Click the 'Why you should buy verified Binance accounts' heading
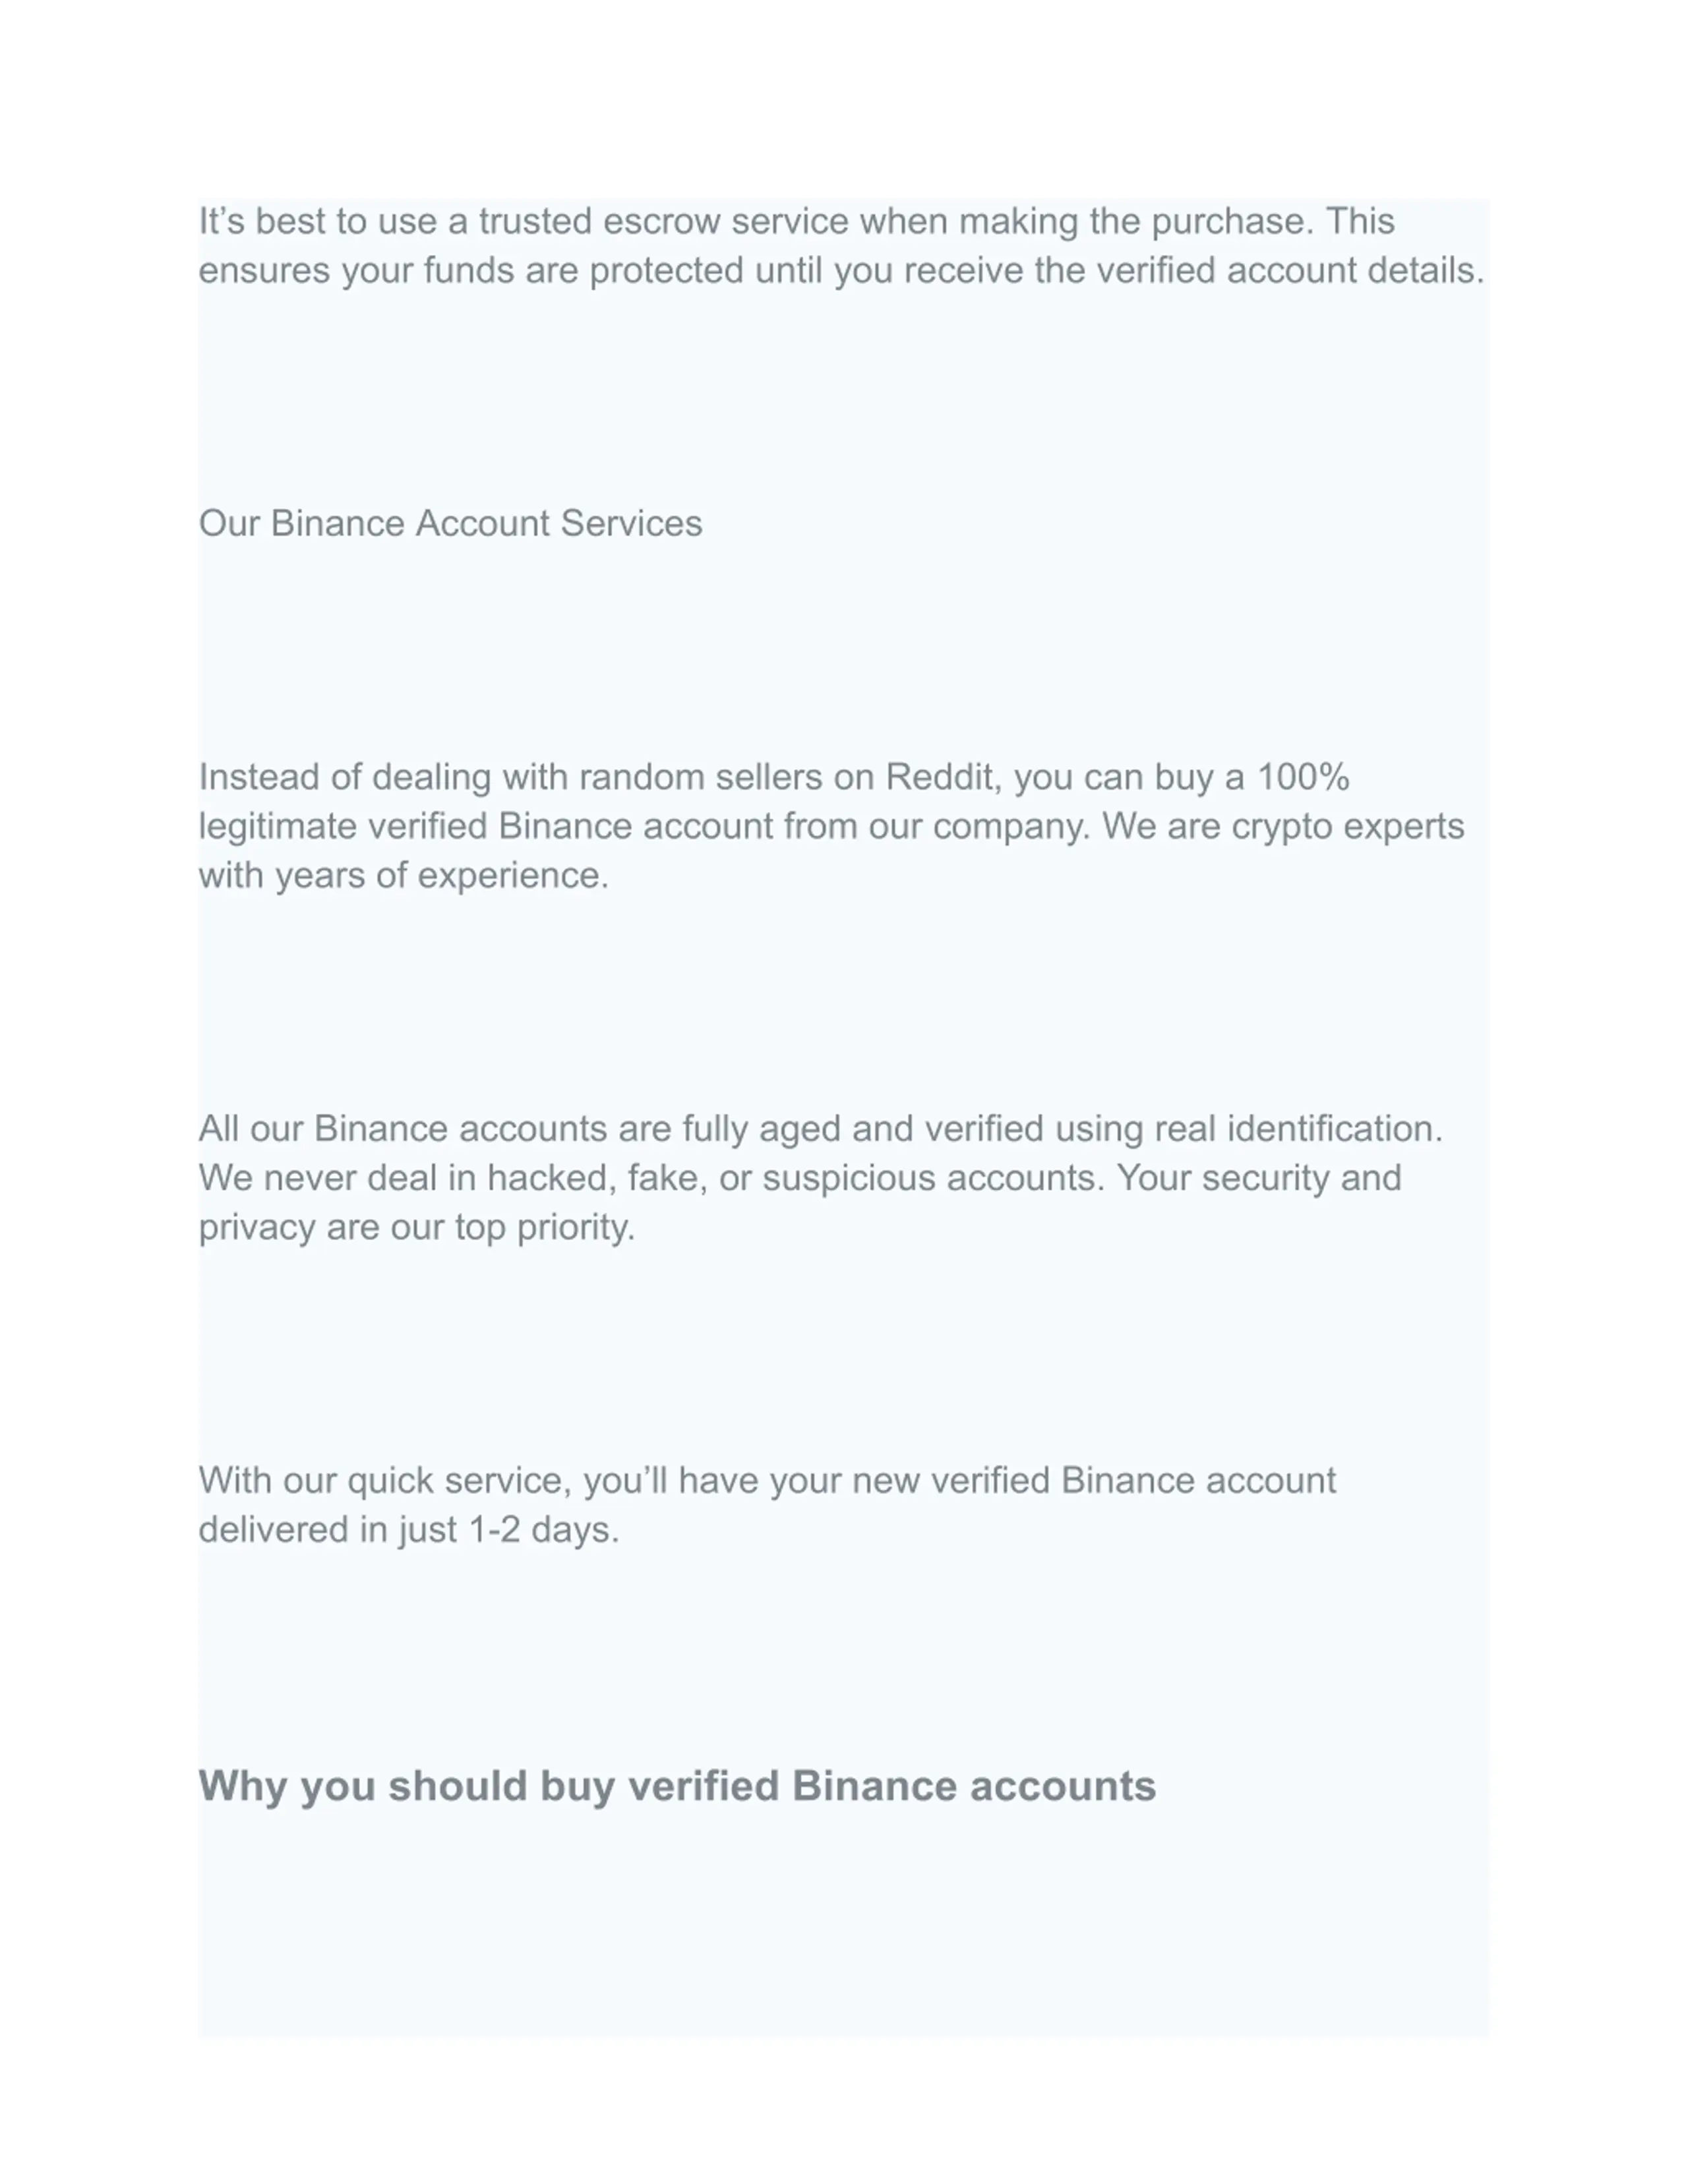This screenshot has width=1688, height=2184. (677, 1786)
